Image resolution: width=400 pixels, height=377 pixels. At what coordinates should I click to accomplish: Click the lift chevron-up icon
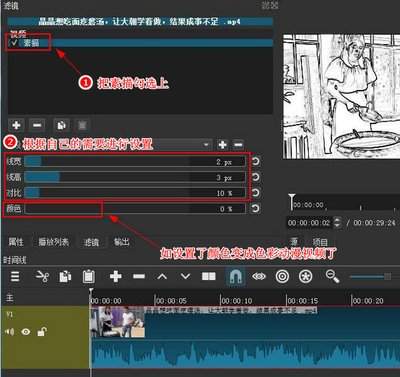162,276
